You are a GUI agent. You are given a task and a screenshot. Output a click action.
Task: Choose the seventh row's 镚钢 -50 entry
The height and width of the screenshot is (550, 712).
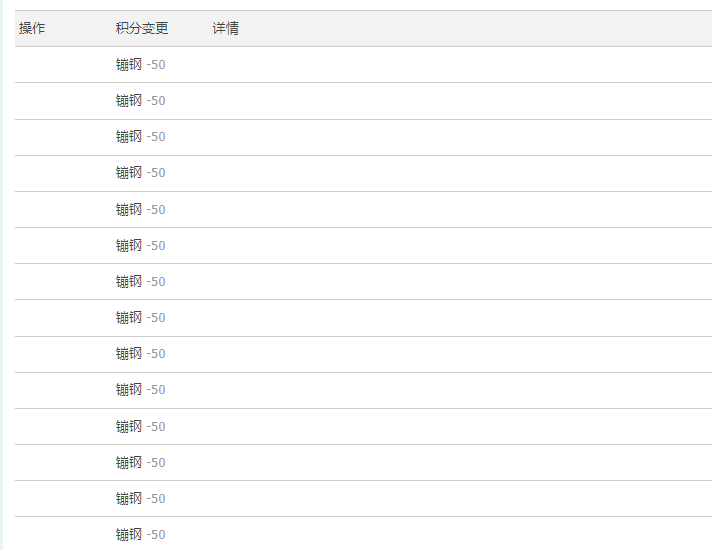coord(141,282)
